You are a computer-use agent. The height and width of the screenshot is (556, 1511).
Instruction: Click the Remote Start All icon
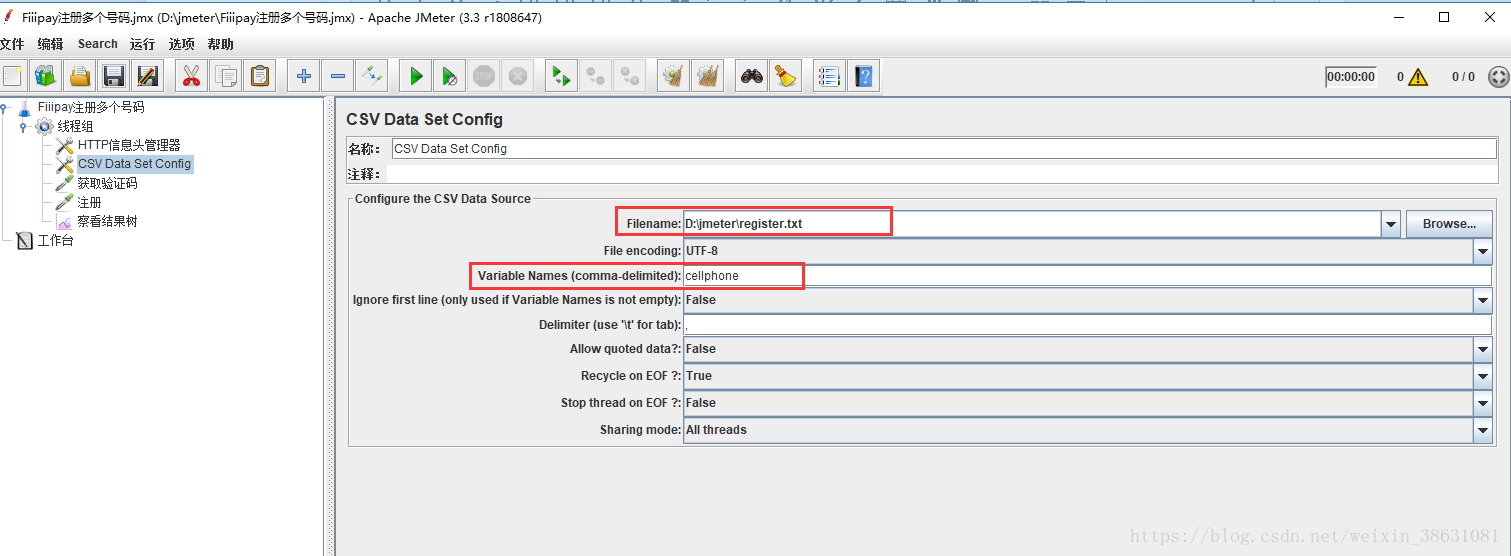coord(562,76)
